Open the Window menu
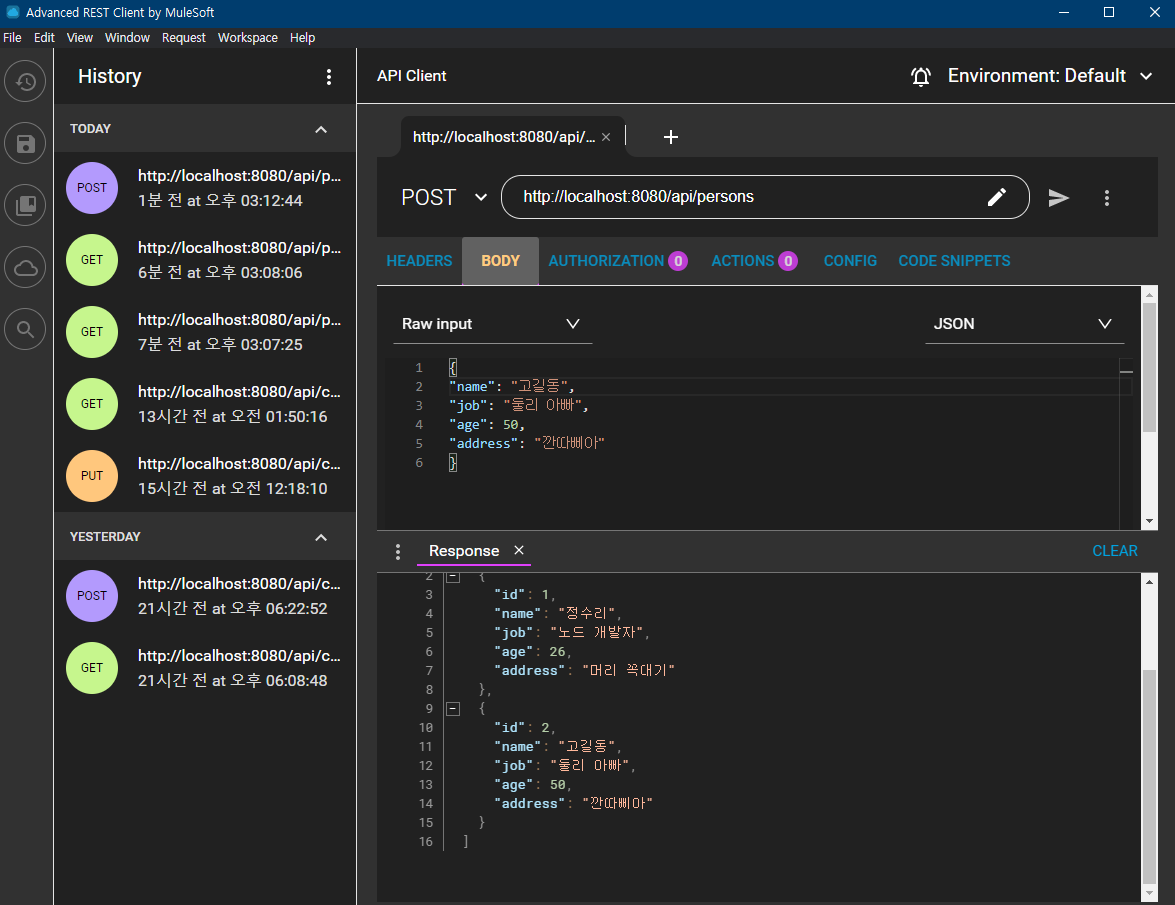The height and width of the screenshot is (905, 1175). tap(127, 37)
